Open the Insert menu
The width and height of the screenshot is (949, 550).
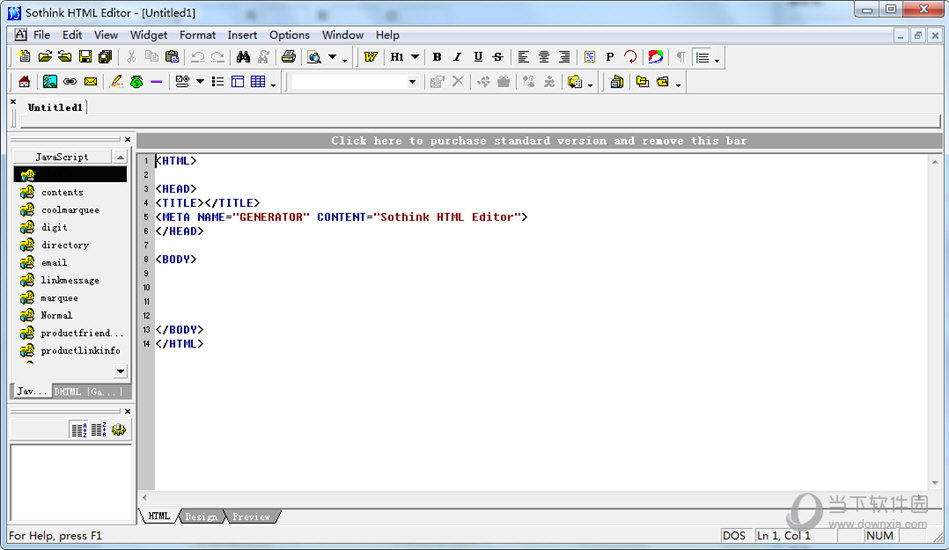(242, 35)
